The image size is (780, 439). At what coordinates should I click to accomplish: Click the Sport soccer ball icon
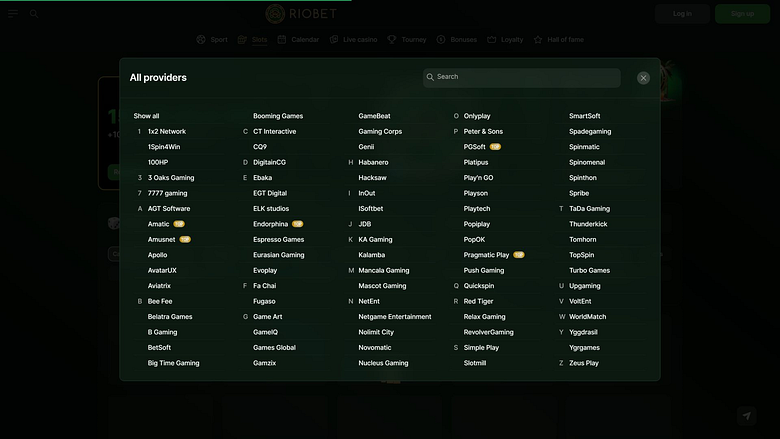pos(201,40)
